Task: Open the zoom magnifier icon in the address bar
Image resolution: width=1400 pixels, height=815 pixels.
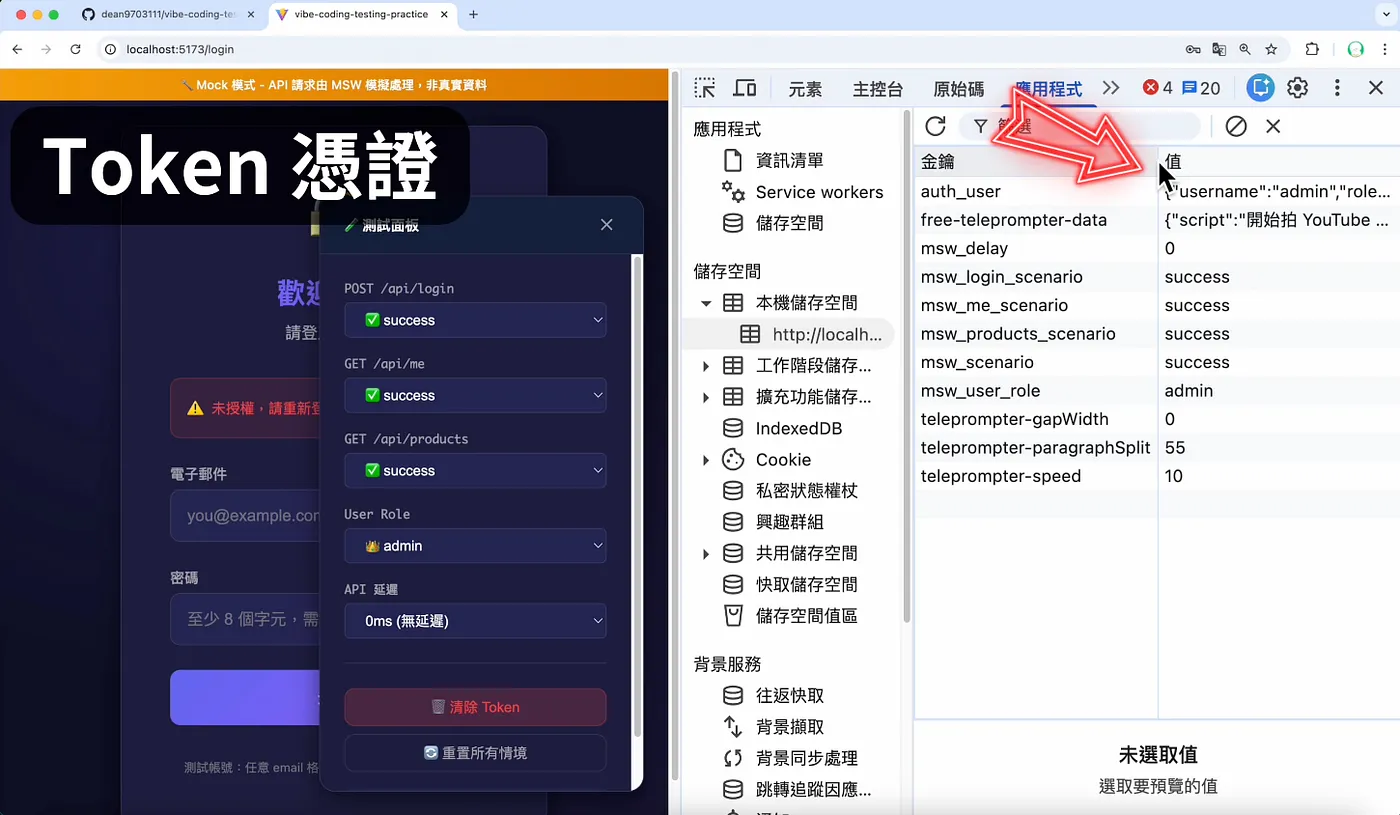Action: (1245, 49)
